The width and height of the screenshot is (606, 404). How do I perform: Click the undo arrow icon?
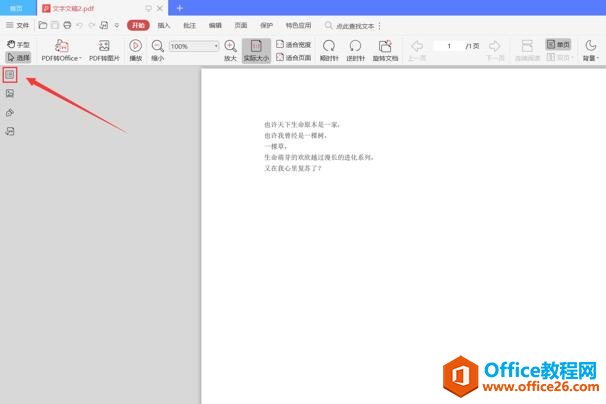point(80,26)
